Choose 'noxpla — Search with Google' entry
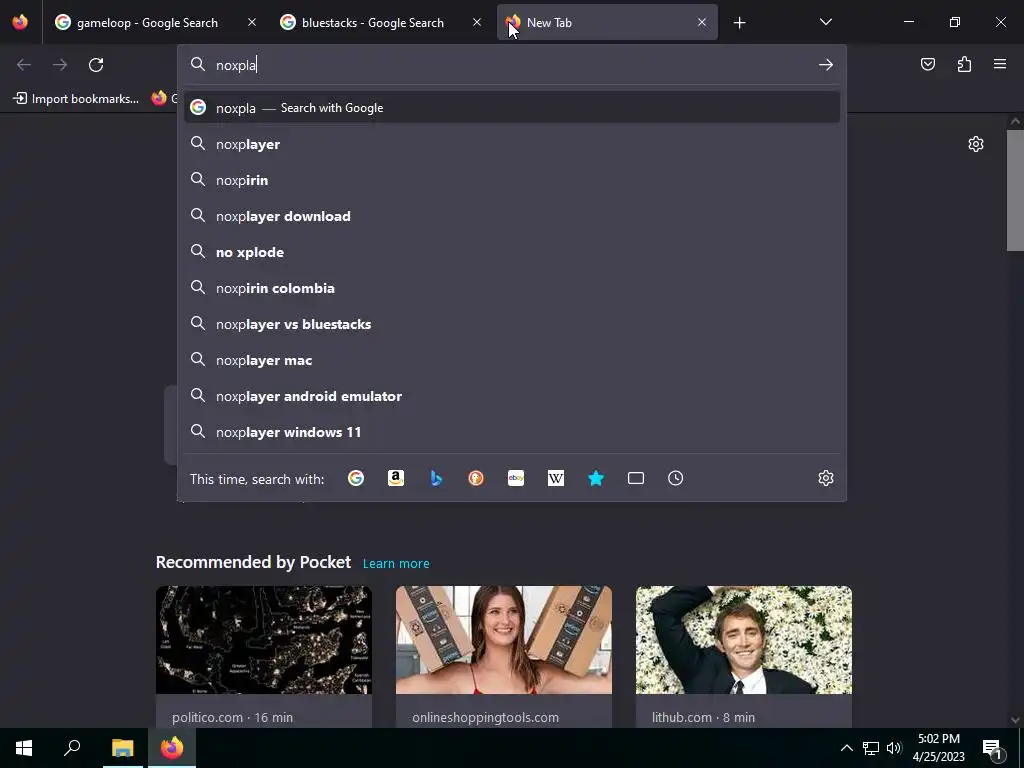 click(x=512, y=108)
